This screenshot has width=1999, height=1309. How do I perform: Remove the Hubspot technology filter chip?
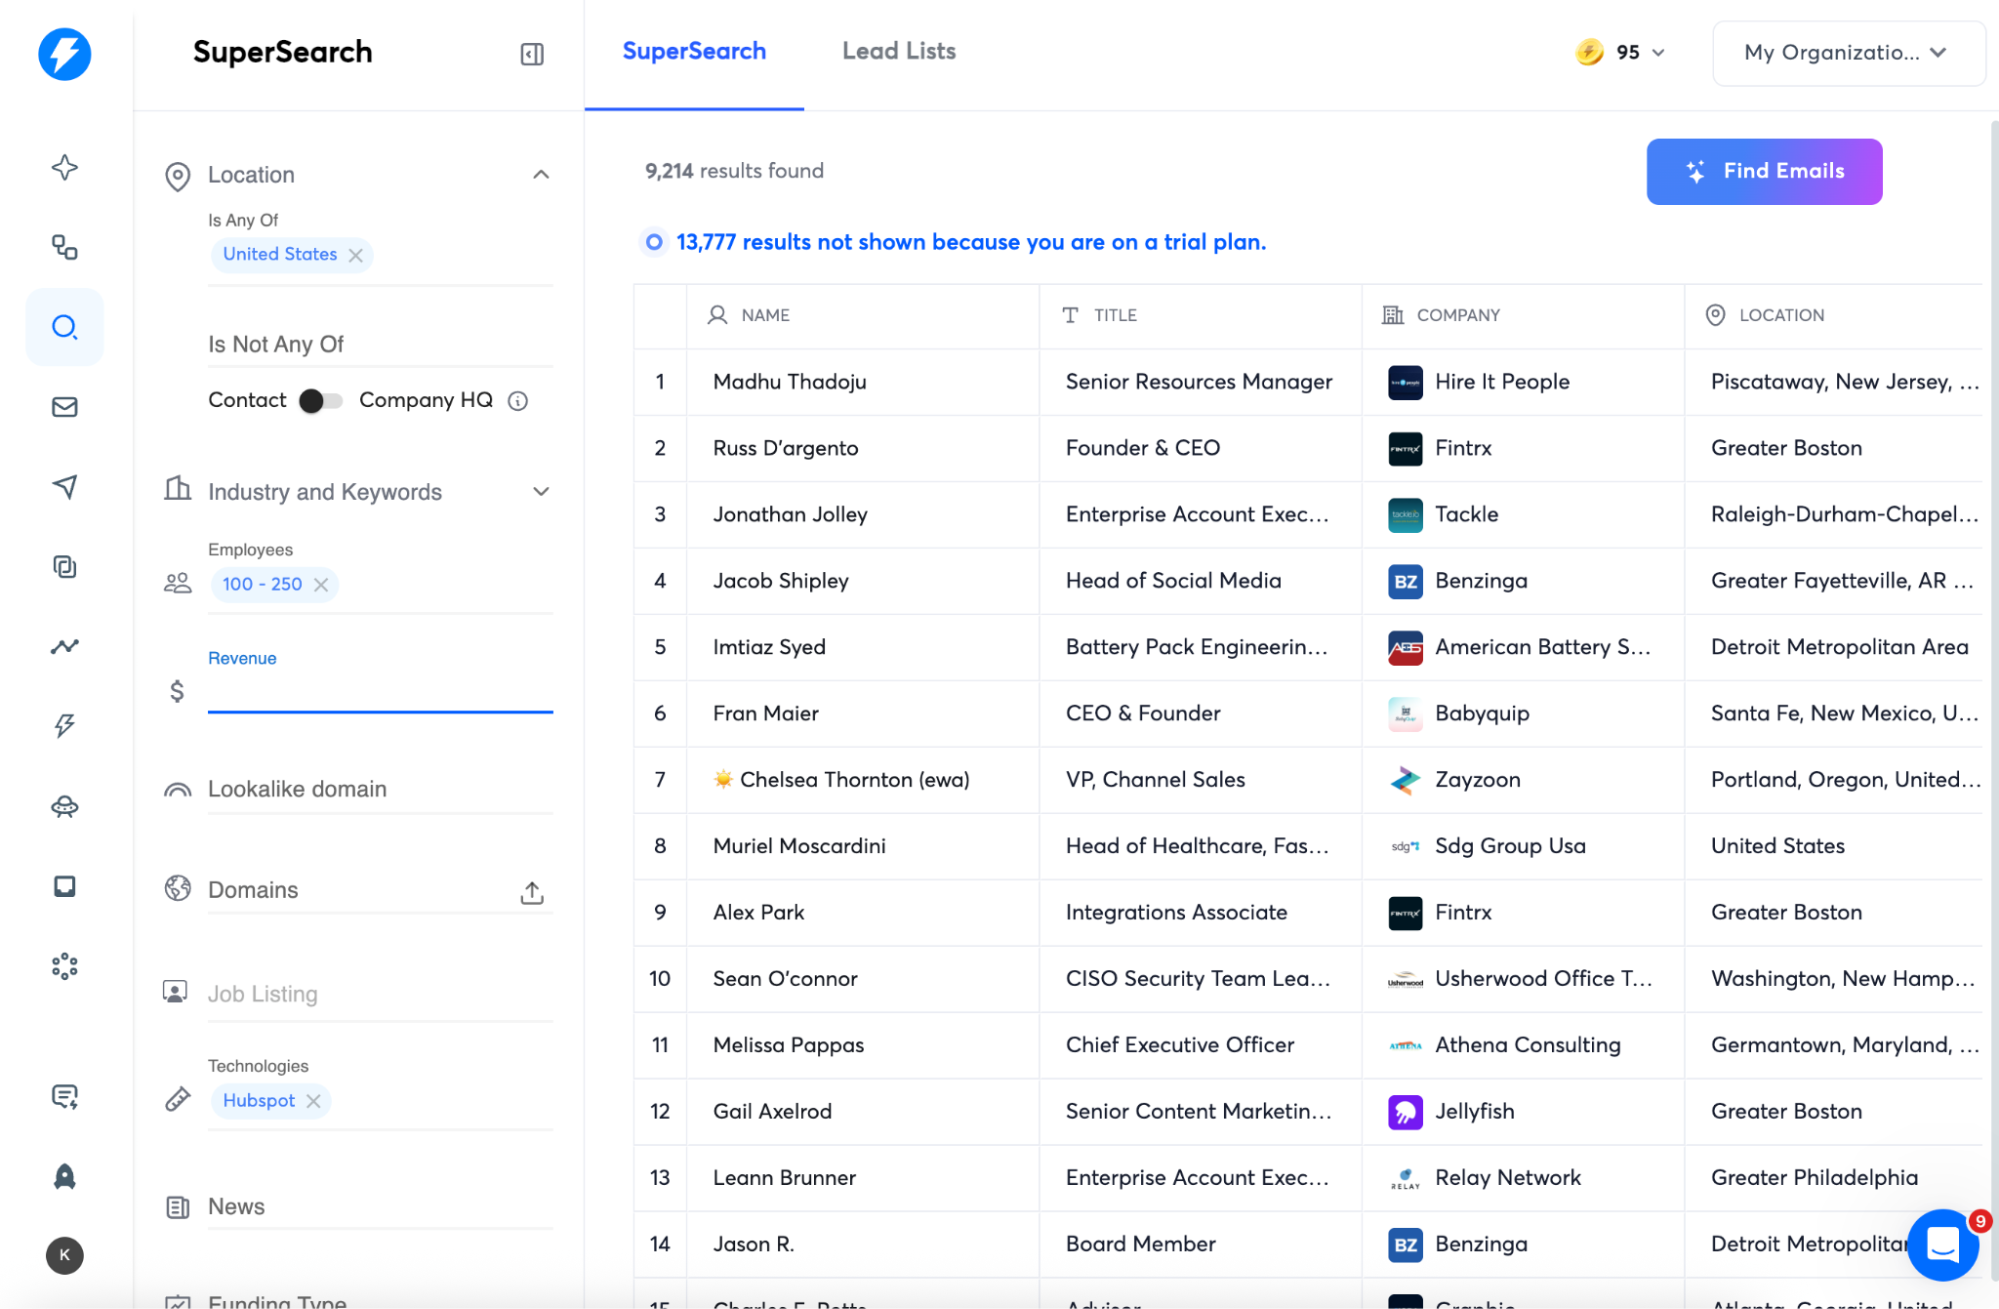[x=315, y=1100]
